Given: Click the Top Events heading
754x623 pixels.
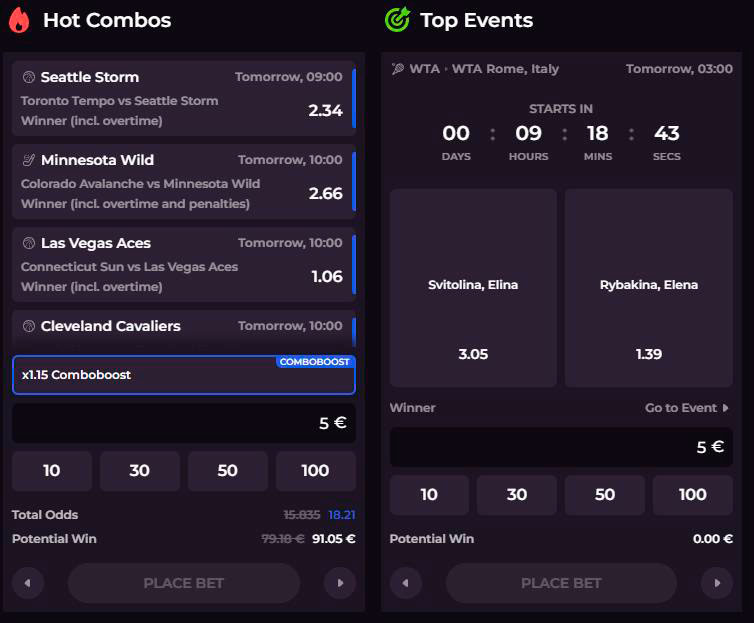Looking at the screenshot, I should tap(477, 20).
